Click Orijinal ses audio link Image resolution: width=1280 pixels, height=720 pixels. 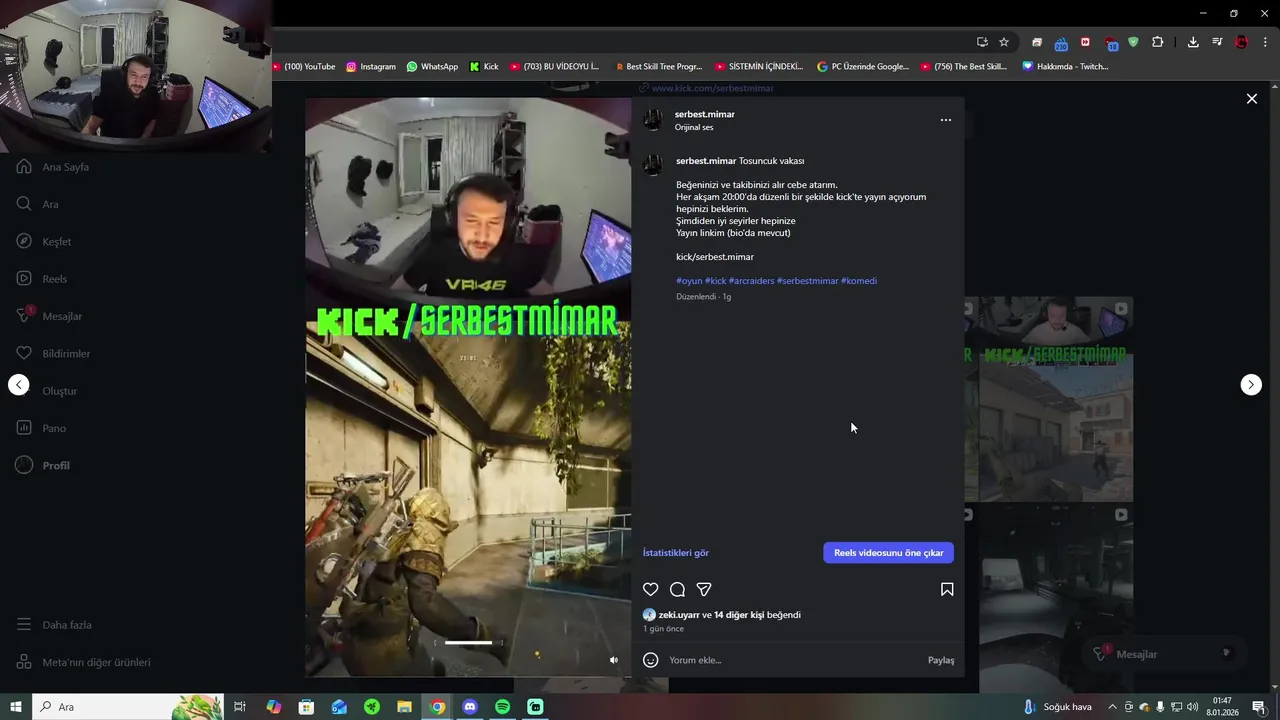(694, 127)
